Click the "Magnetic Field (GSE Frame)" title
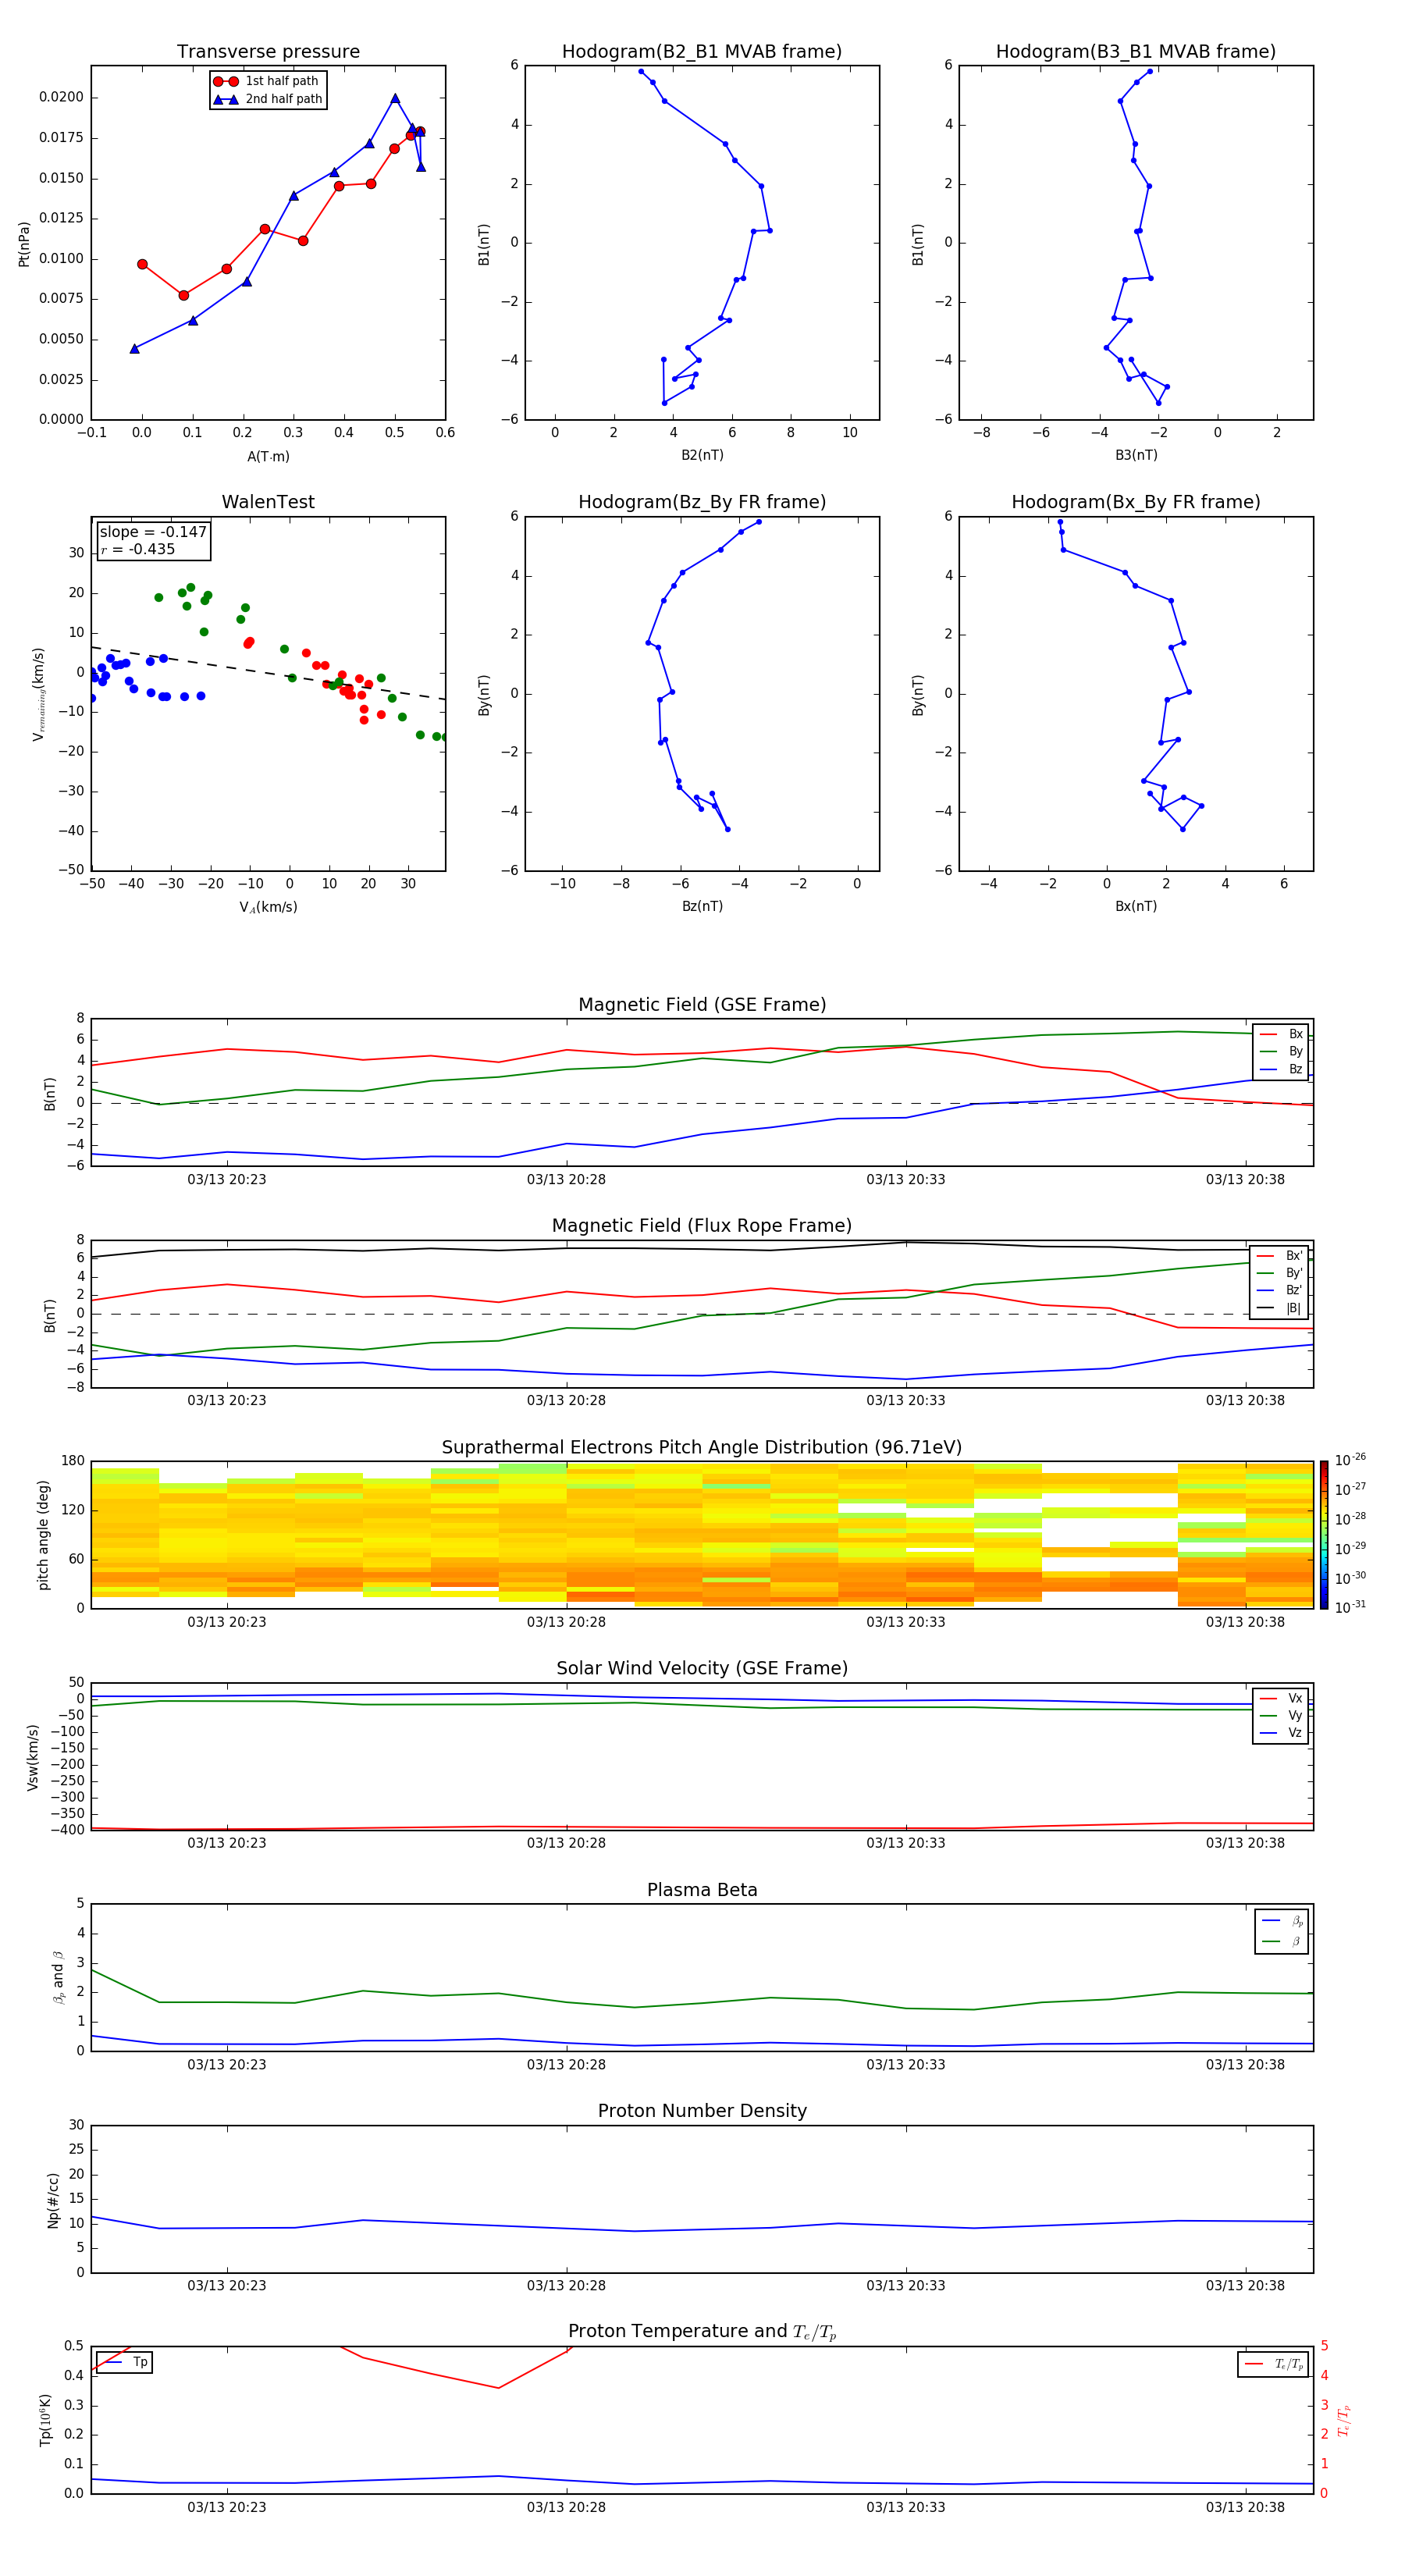Viewport: 1405px width, 2576px height. click(702, 1005)
